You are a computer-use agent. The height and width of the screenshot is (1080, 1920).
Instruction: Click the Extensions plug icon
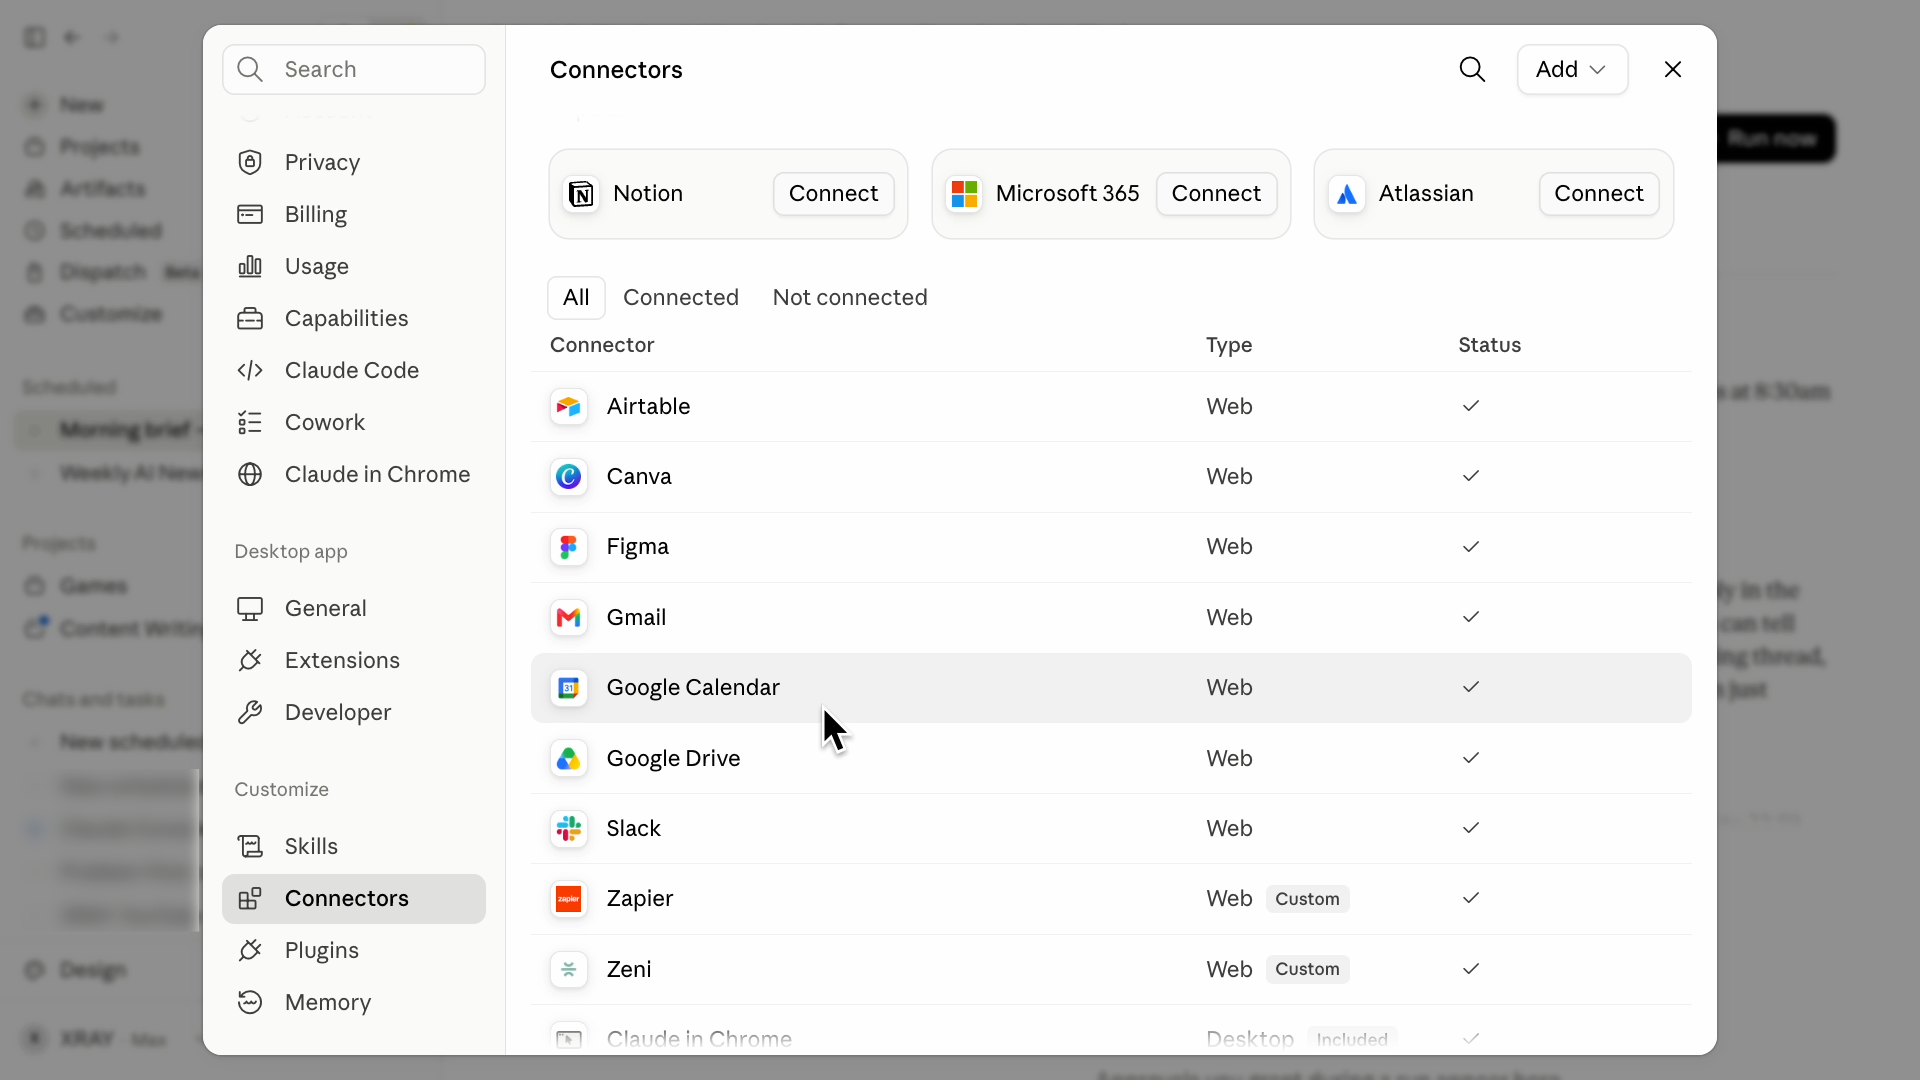pos(250,660)
